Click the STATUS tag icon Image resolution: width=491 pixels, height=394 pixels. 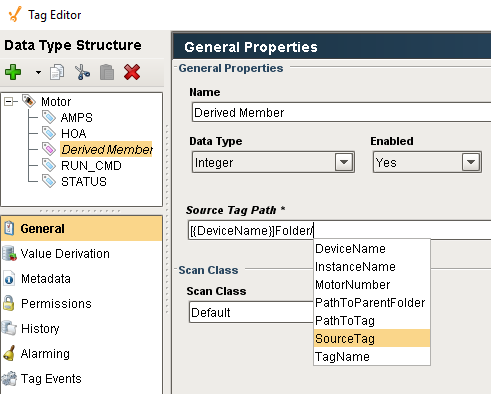(x=49, y=181)
